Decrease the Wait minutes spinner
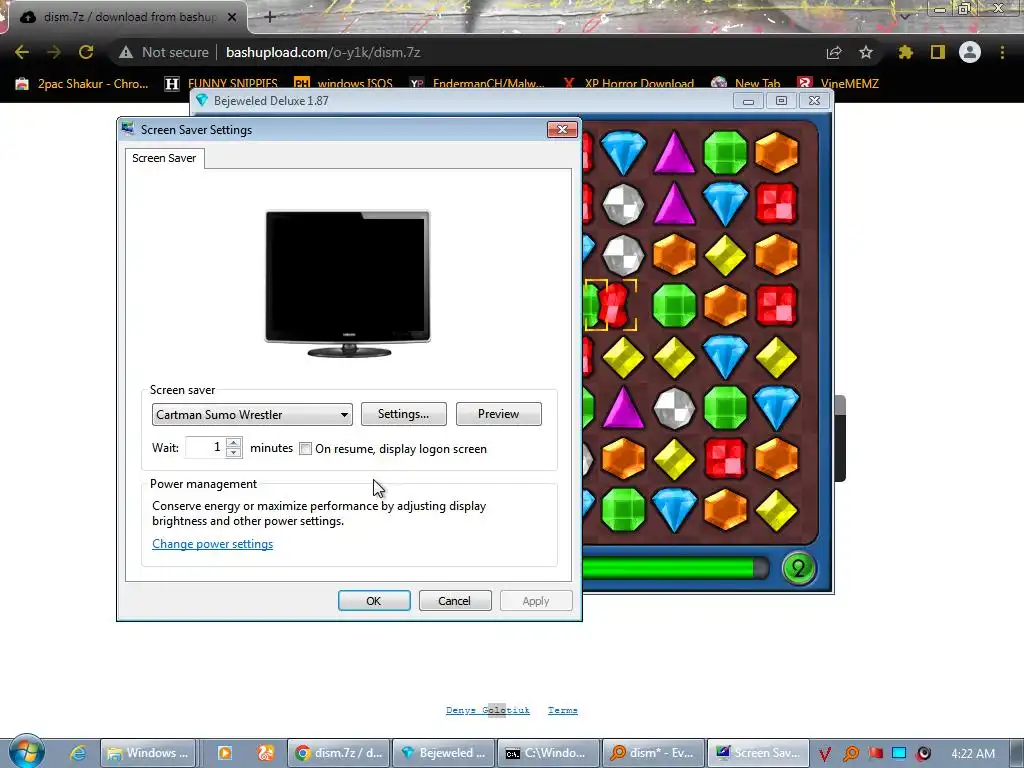Screen dimensions: 1024x768 coord(233,453)
